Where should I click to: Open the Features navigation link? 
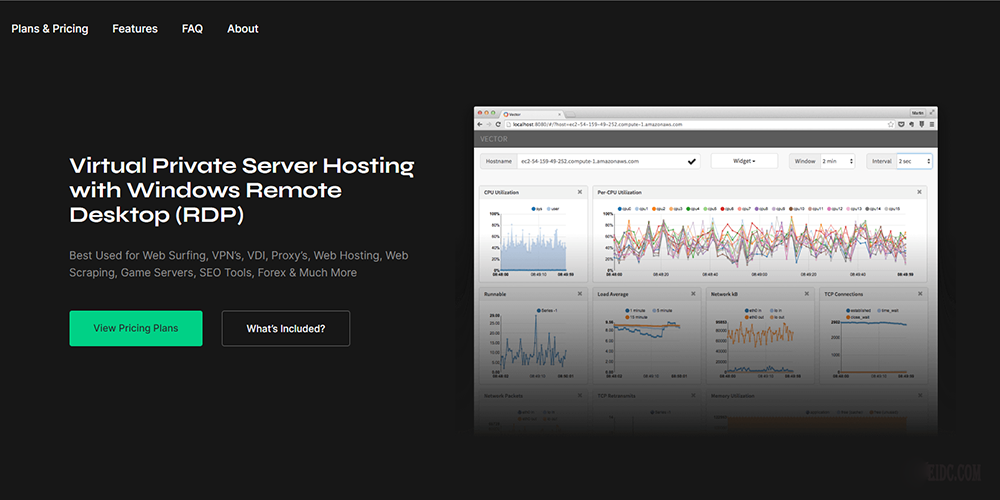click(x=135, y=29)
